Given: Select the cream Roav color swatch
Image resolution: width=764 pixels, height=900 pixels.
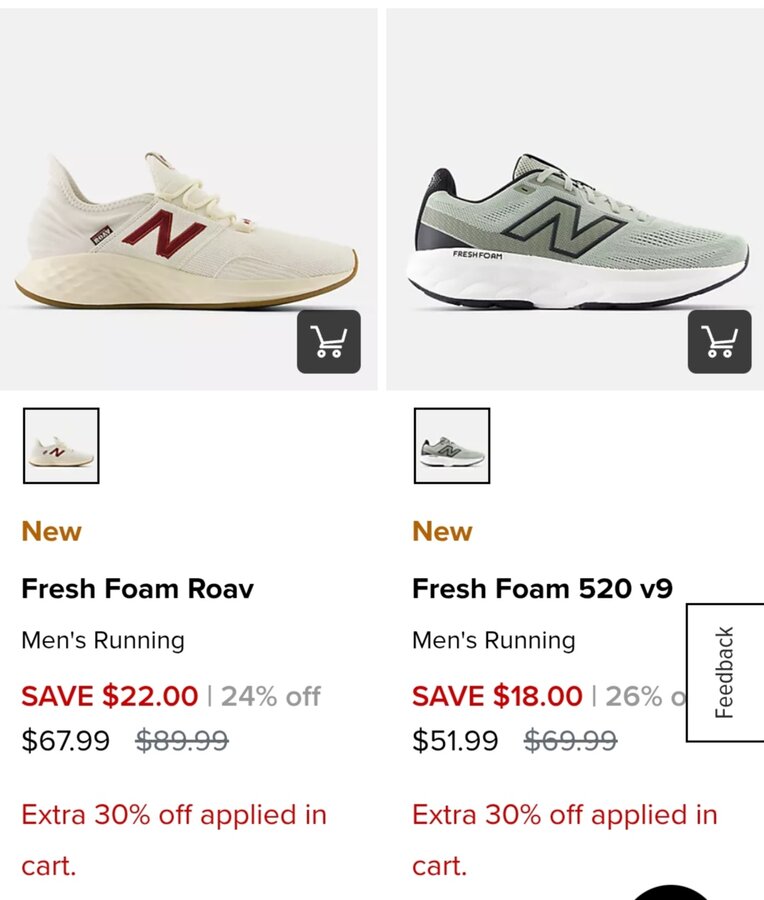Looking at the screenshot, I should [x=61, y=446].
